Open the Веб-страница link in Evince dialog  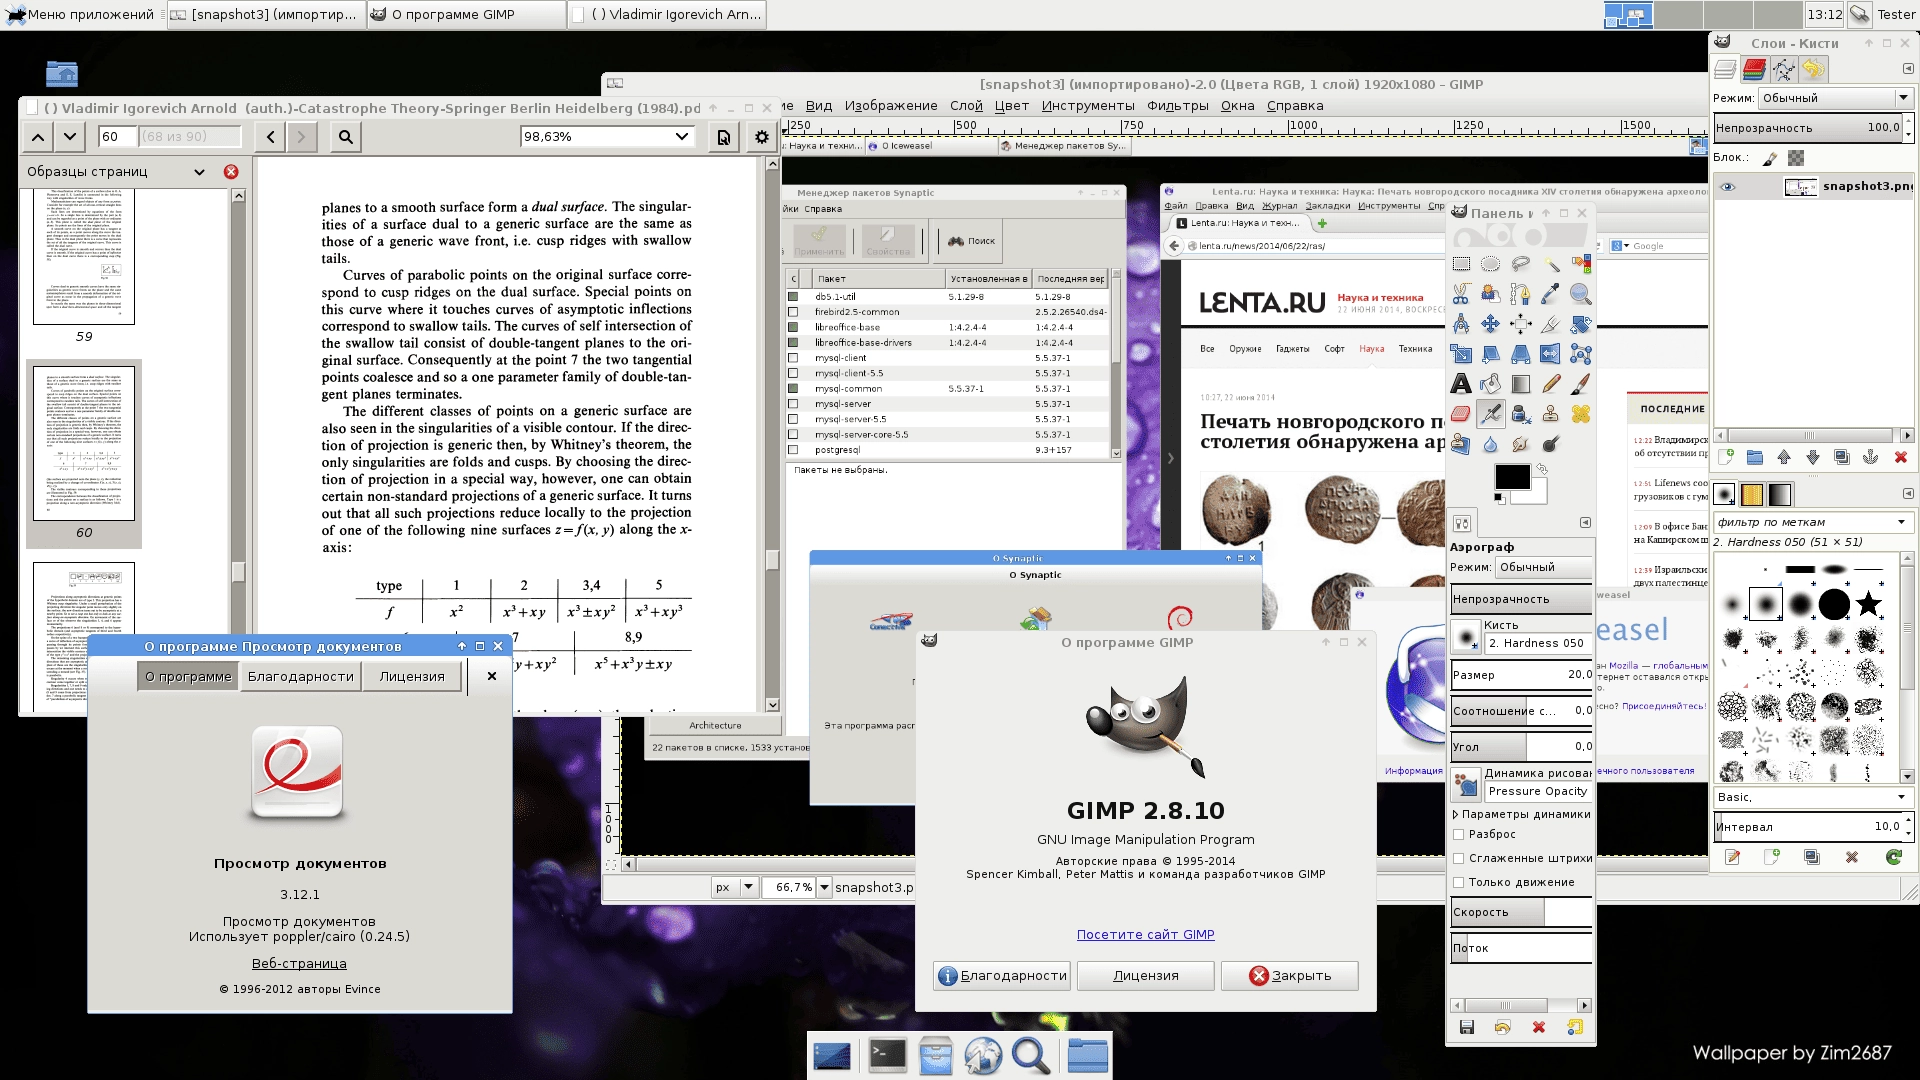pos(299,964)
